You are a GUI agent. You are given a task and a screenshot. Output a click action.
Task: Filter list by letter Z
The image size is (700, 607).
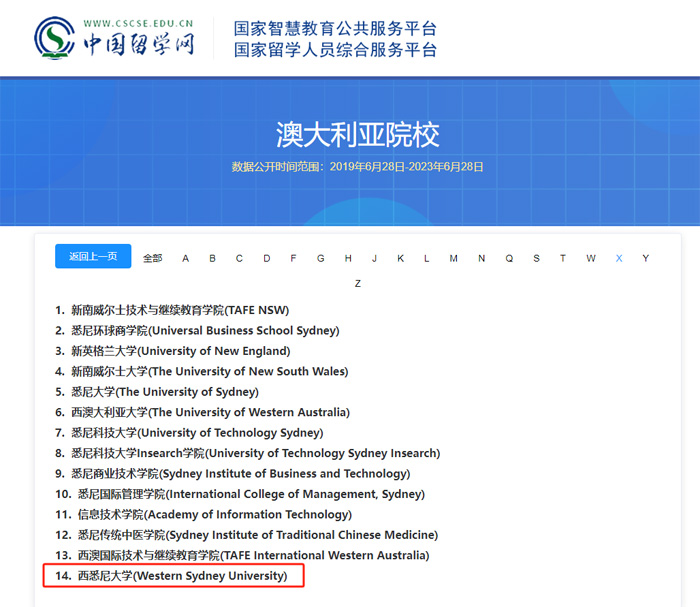coord(358,283)
